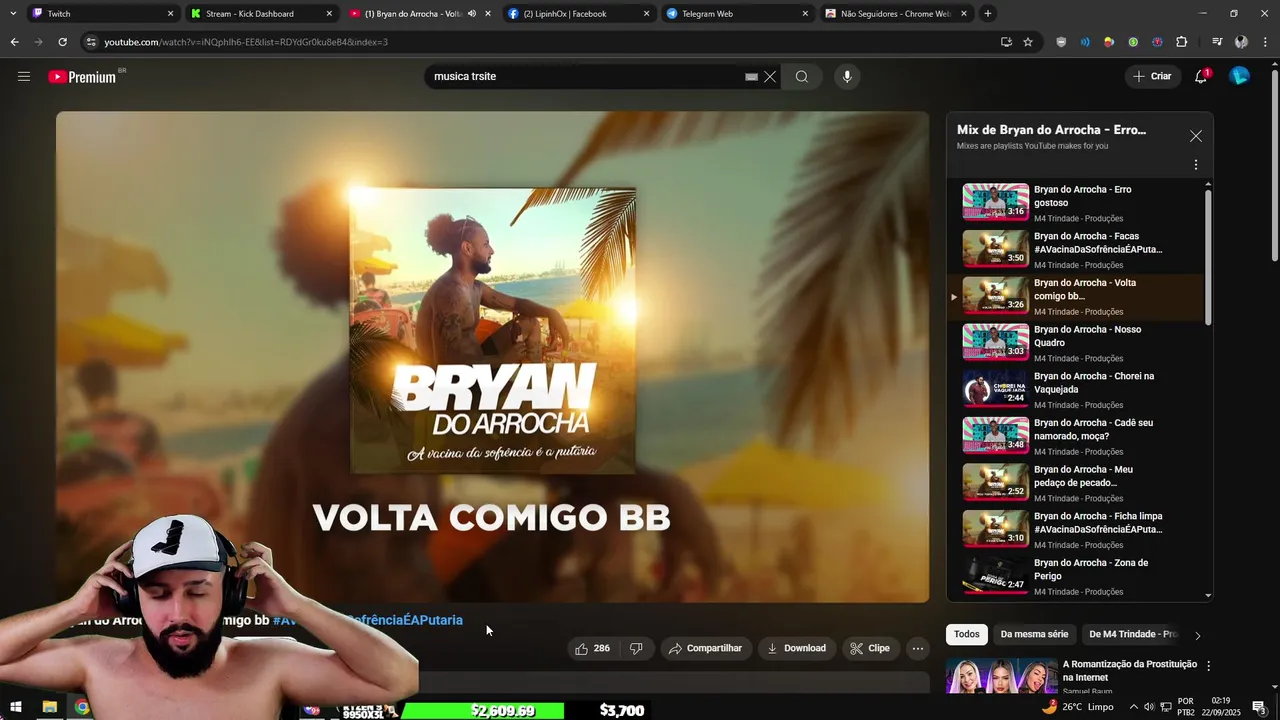Open the YouTube account avatar menu
The height and width of the screenshot is (720, 1280).
(1239, 76)
